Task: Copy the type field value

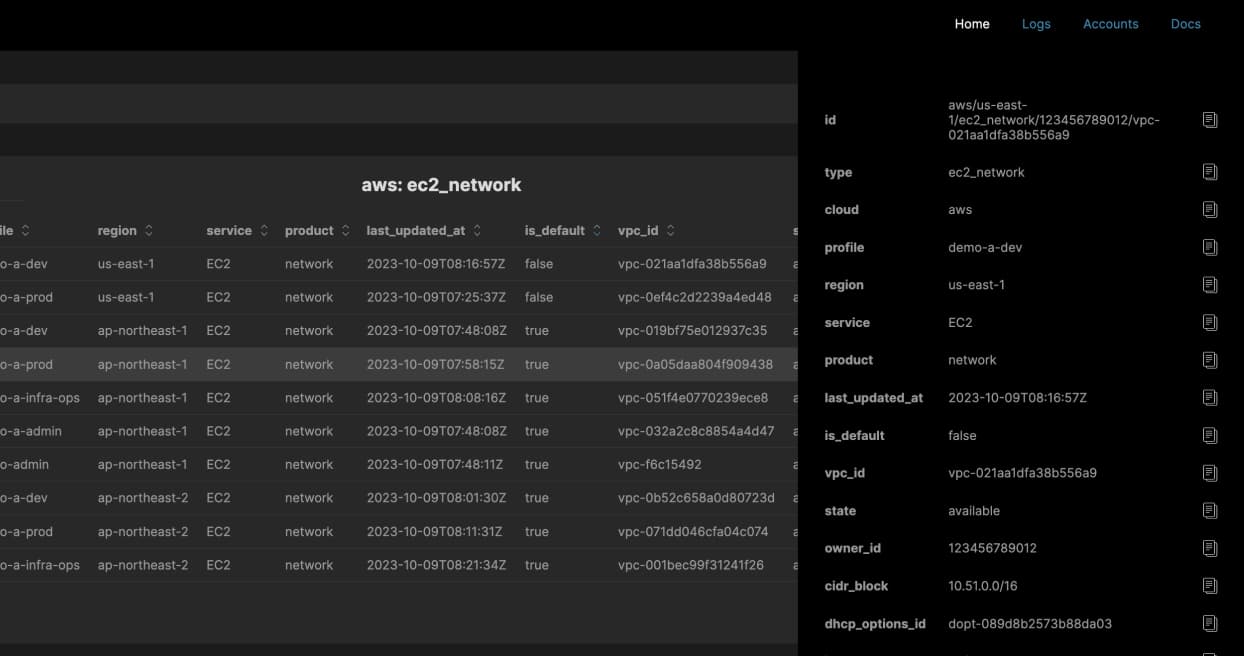Action: pyautogui.click(x=1209, y=172)
